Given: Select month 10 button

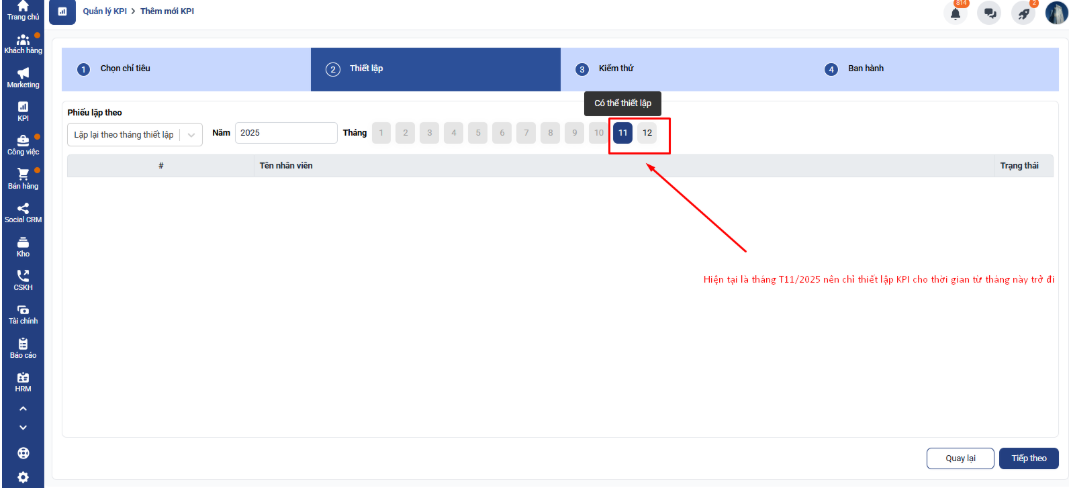Looking at the screenshot, I should tap(598, 133).
